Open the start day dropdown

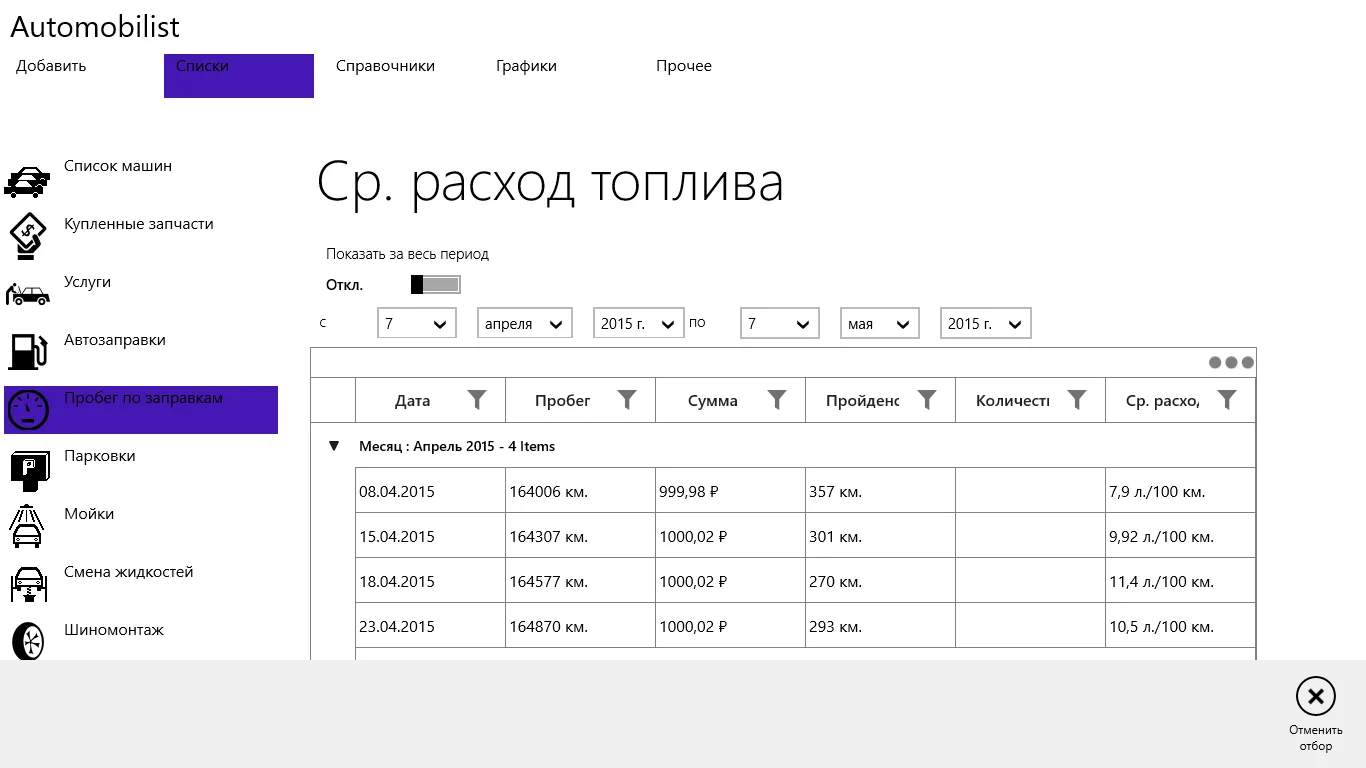417,323
